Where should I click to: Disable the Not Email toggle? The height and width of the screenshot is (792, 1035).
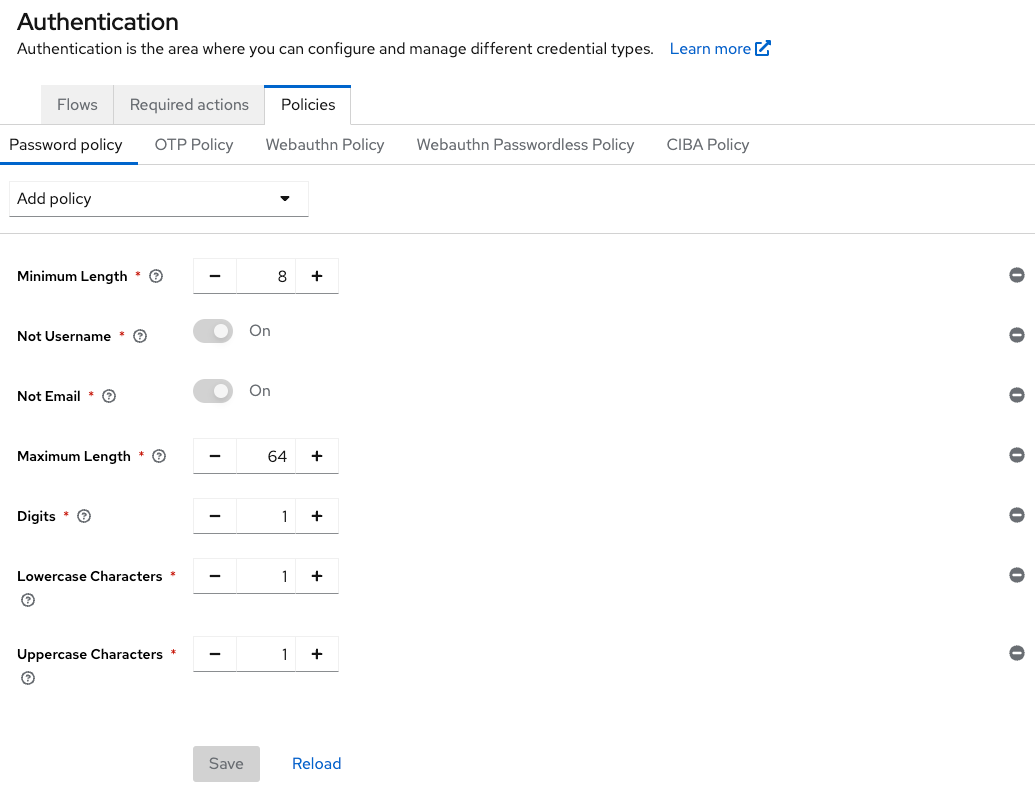[212, 391]
